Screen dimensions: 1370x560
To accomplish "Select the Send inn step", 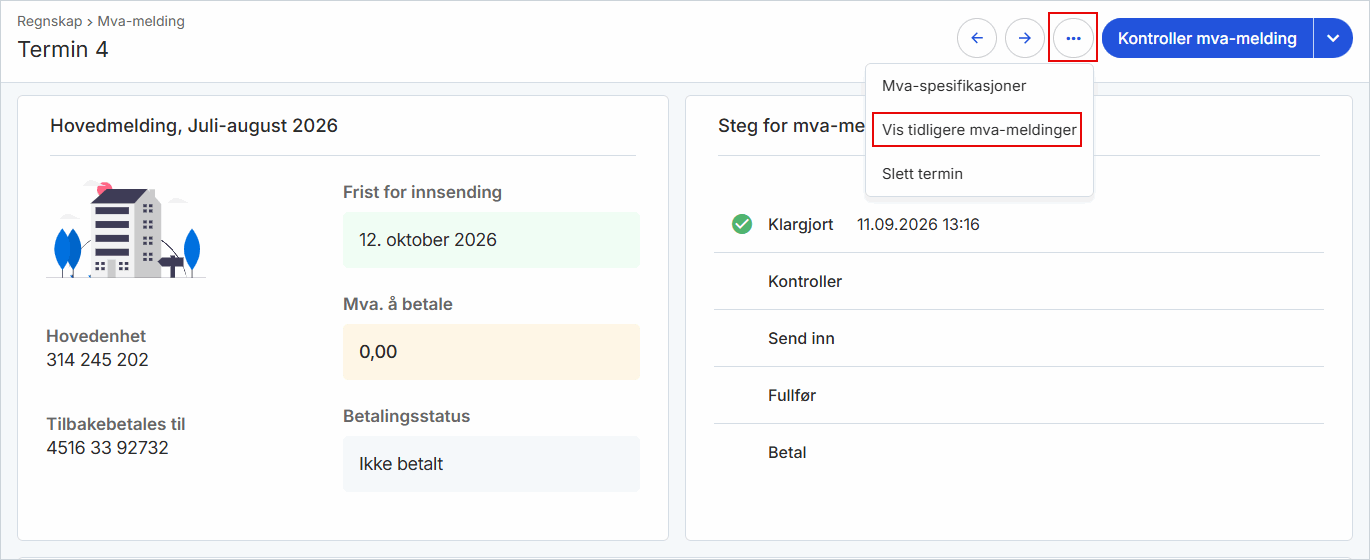I will click(x=1018, y=338).
